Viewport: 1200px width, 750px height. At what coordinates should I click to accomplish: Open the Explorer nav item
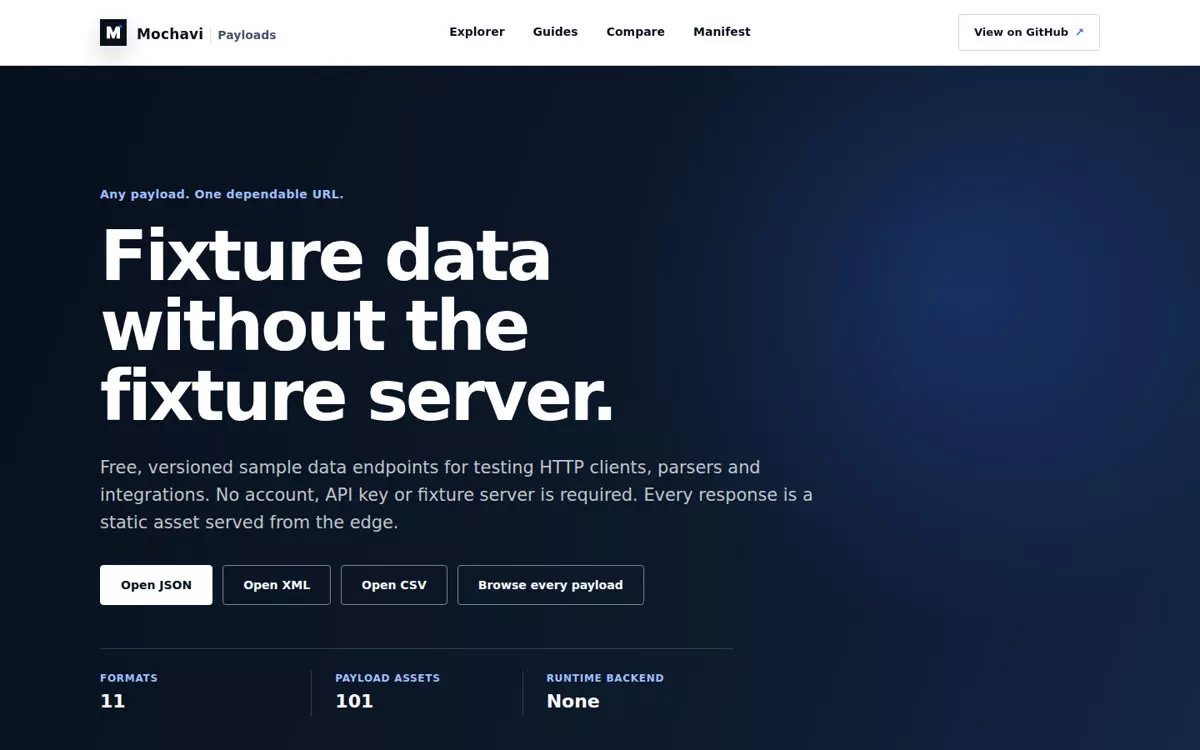(477, 32)
